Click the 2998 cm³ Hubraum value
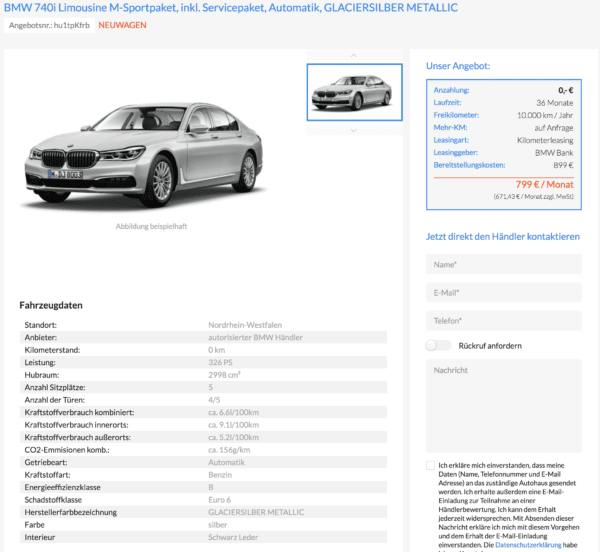 (224, 375)
